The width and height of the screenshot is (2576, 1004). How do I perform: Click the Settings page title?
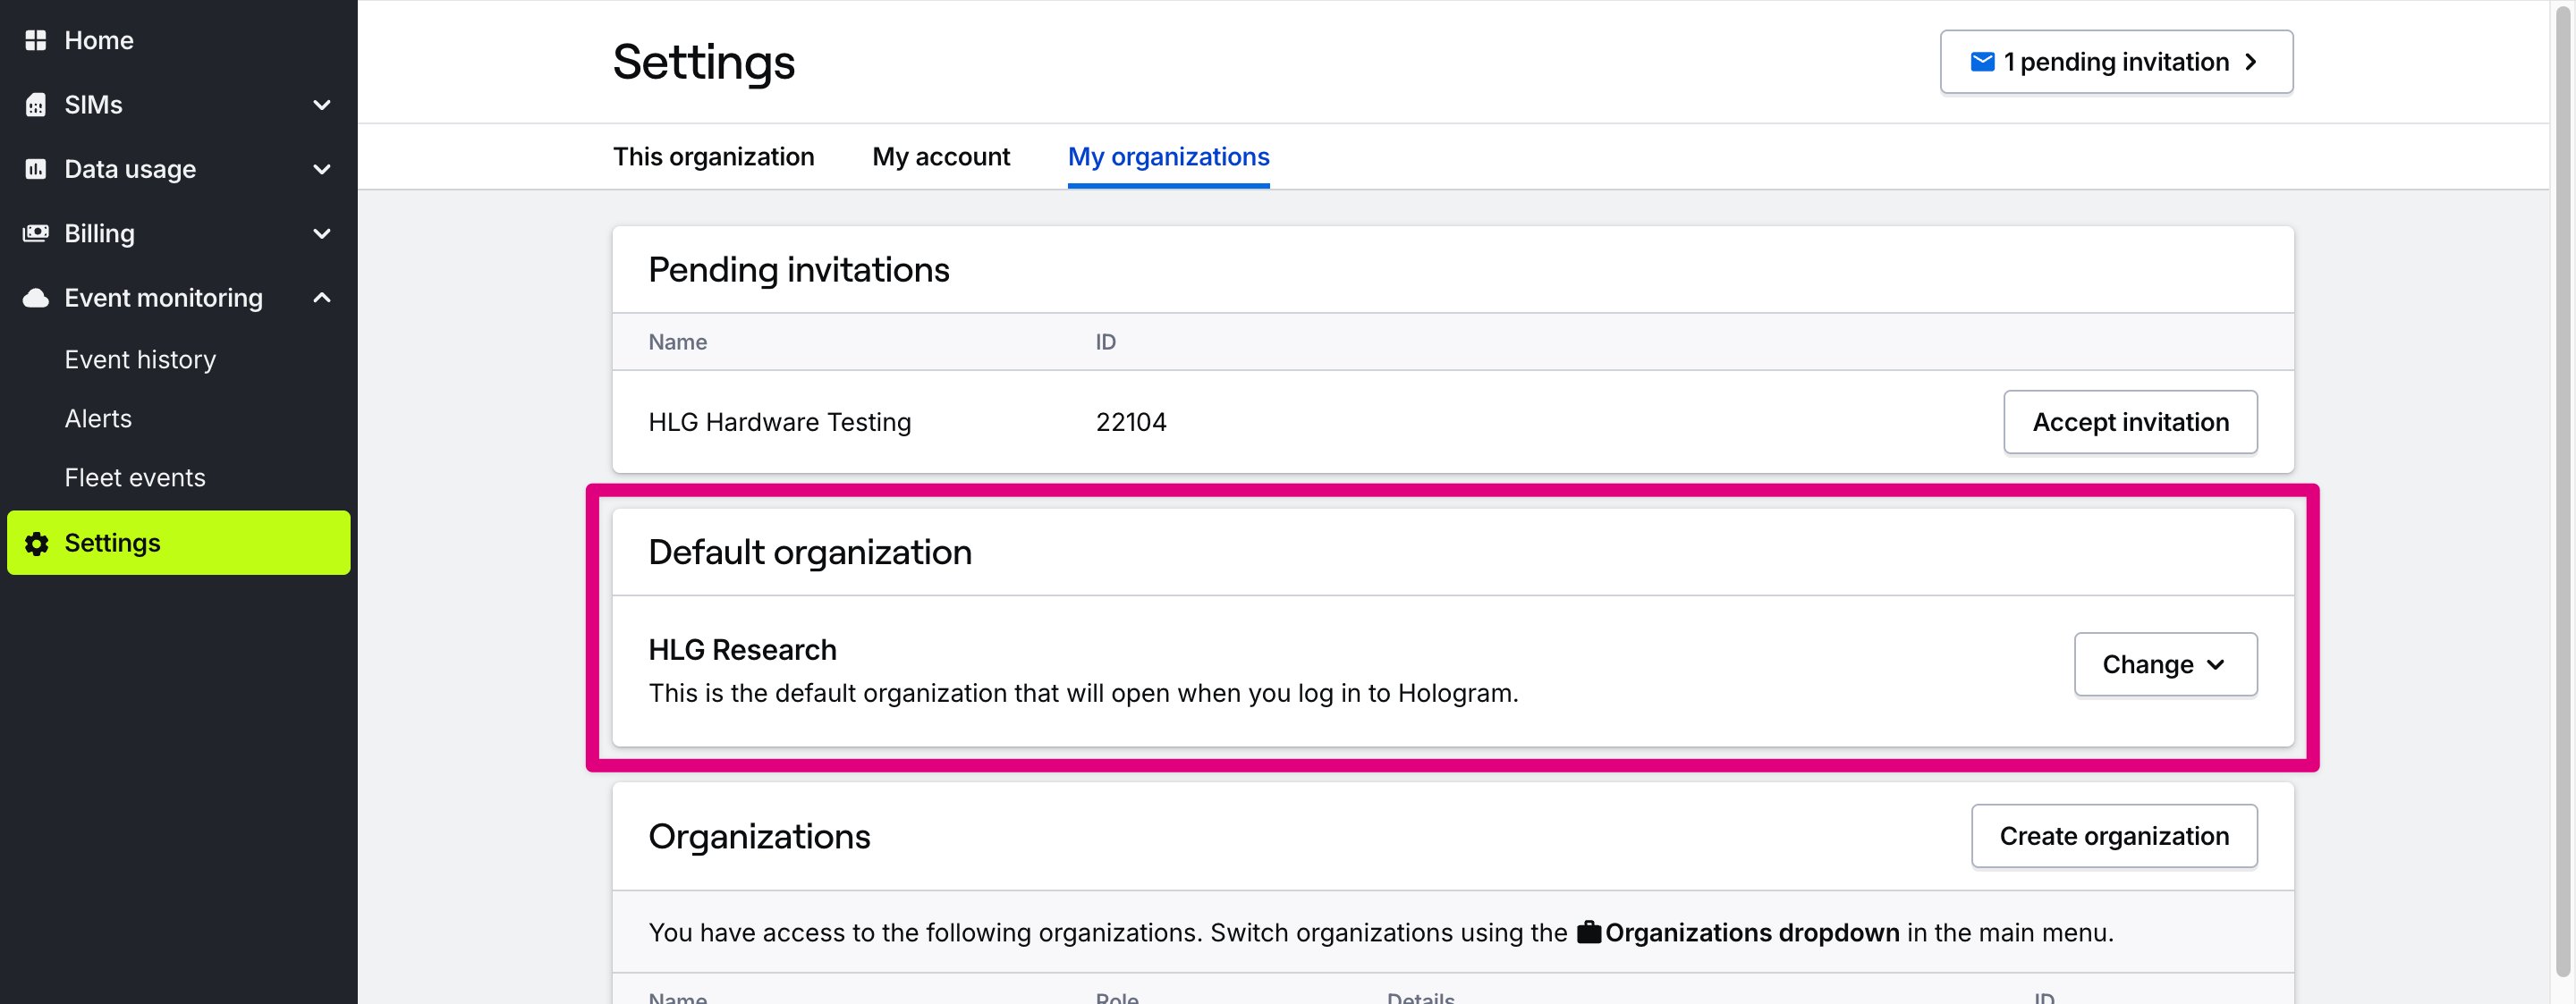(703, 63)
